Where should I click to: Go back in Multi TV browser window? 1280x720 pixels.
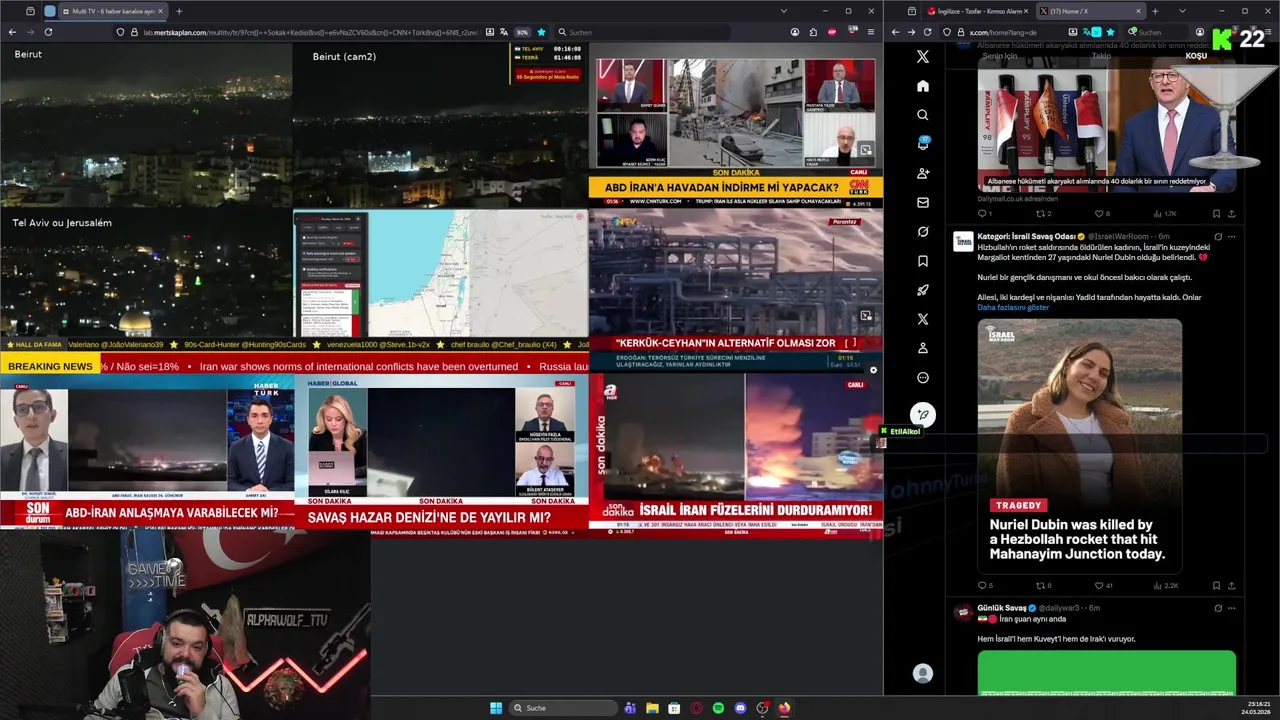(12, 32)
